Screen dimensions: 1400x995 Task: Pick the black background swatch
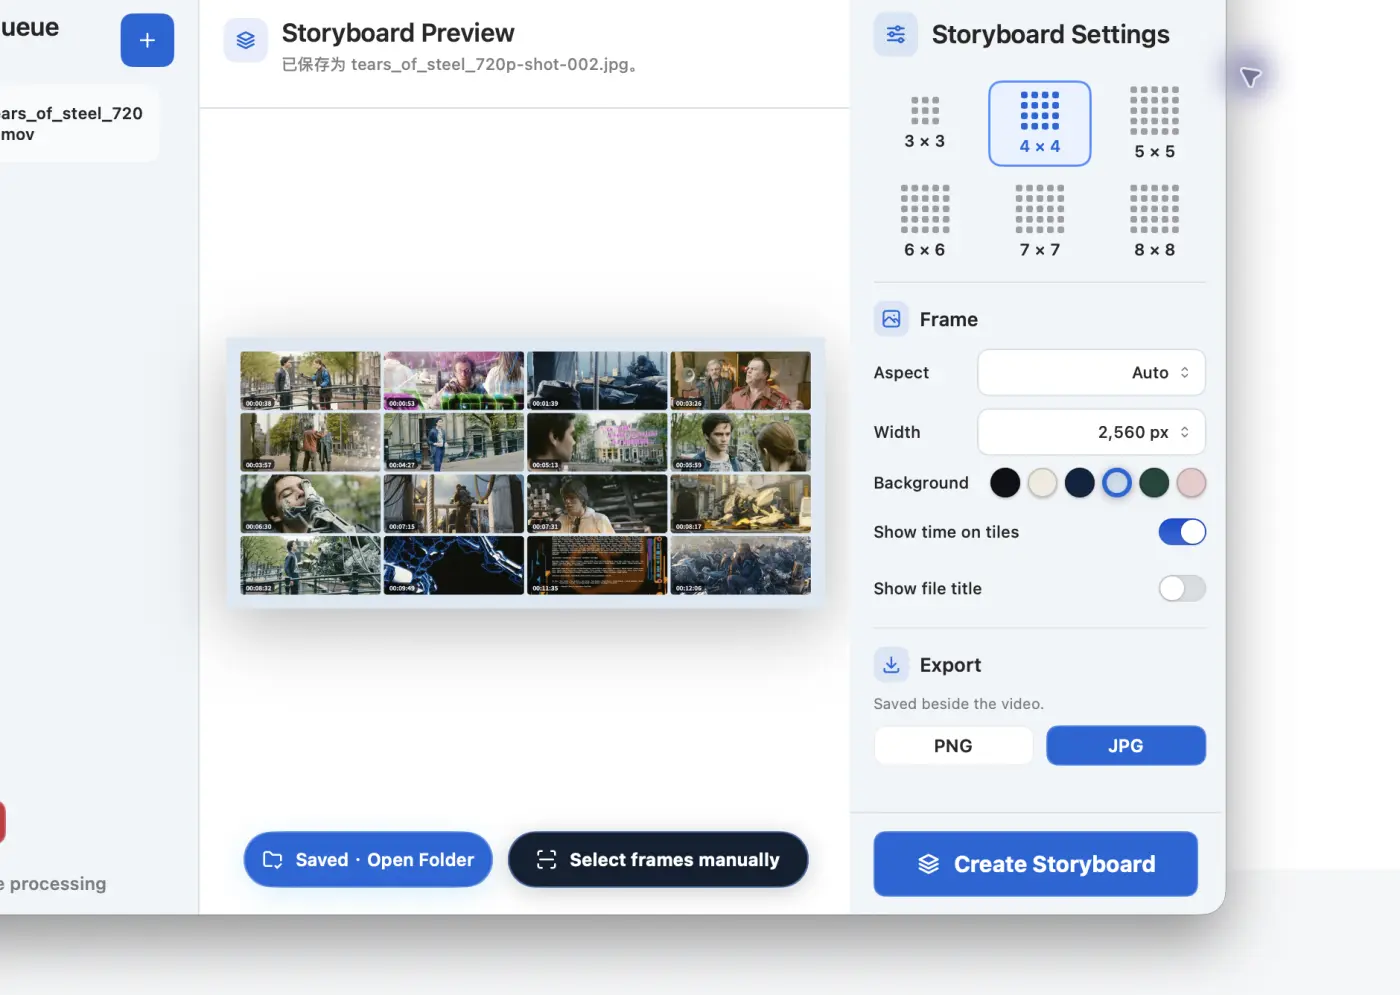1005,483
